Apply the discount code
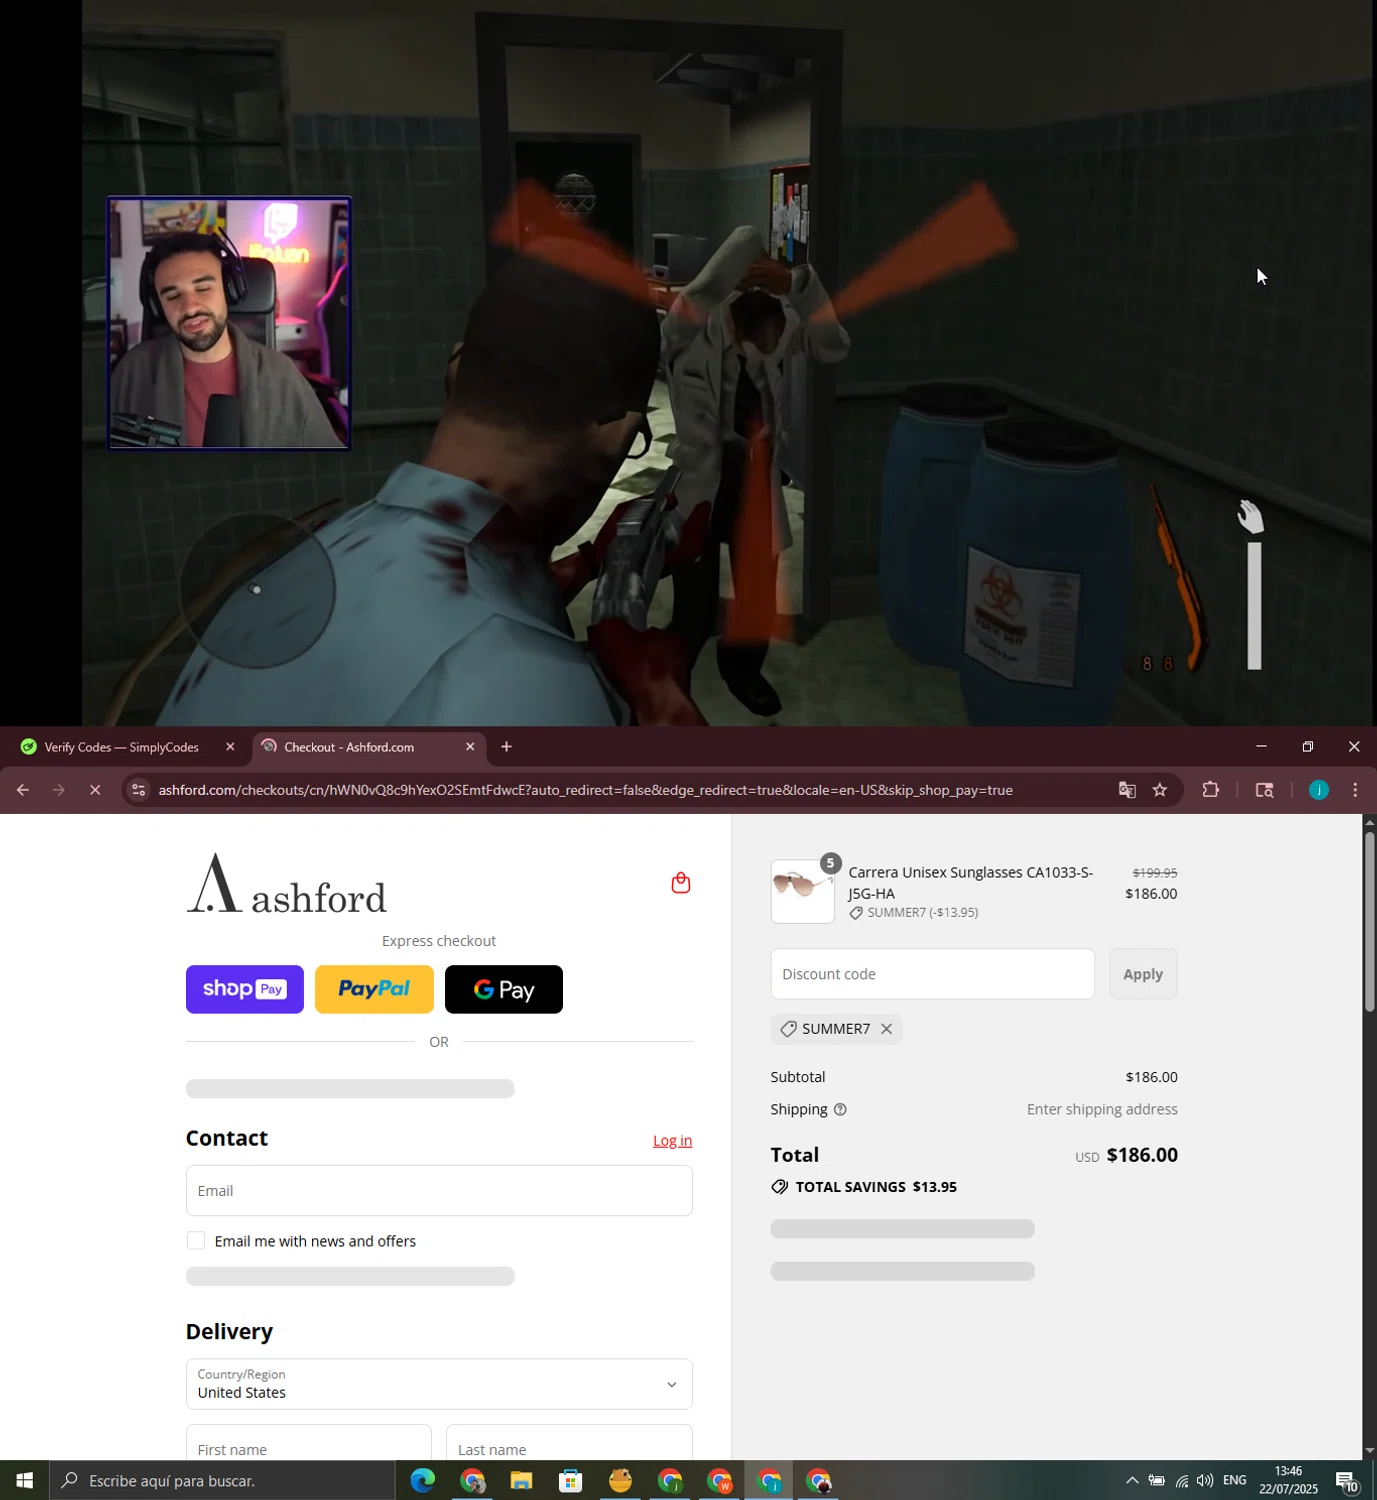Image resolution: width=1377 pixels, height=1500 pixels. pyautogui.click(x=1143, y=974)
